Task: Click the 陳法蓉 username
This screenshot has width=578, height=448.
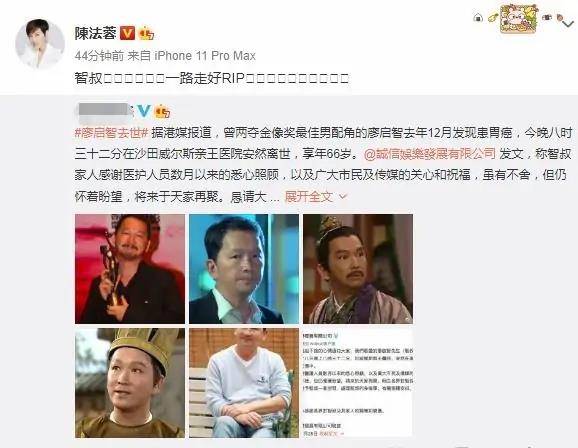Action: pos(95,33)
